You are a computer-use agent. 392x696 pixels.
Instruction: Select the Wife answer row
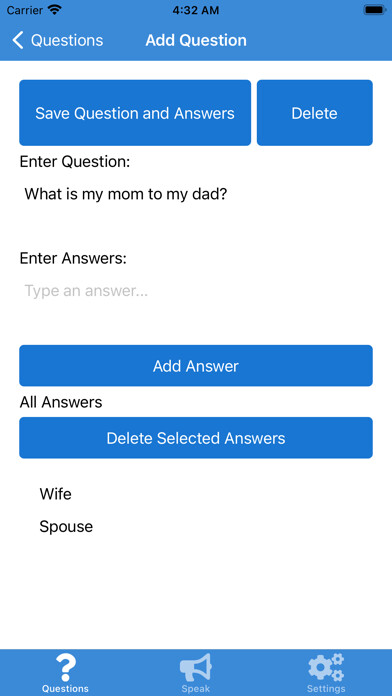(196, 494)
